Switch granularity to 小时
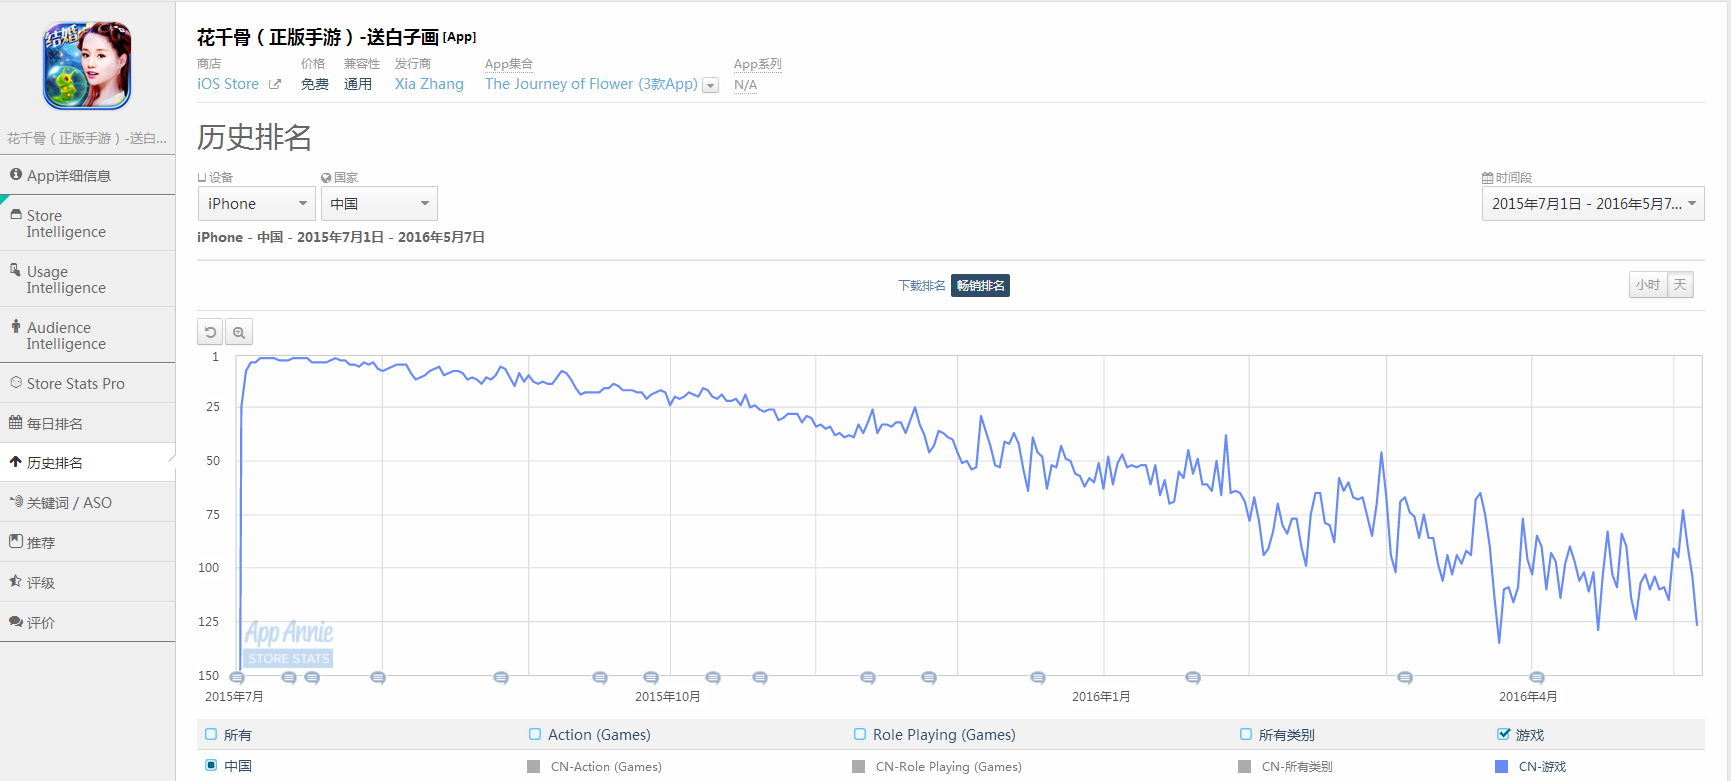This screenshot has height=781, width=1731. coord(1648,285)
